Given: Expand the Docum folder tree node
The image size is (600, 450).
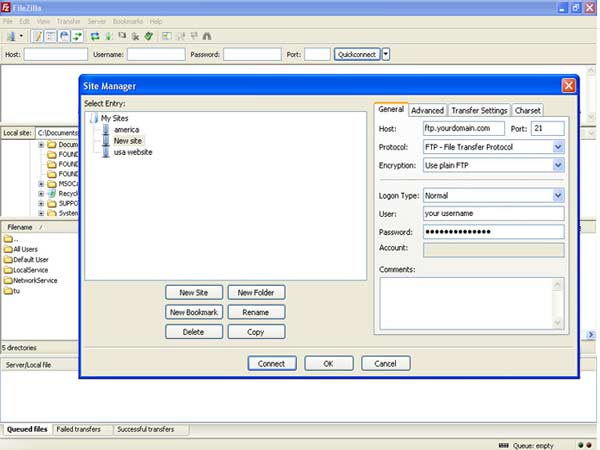Looking at the screenshot, I should [41, 145].
